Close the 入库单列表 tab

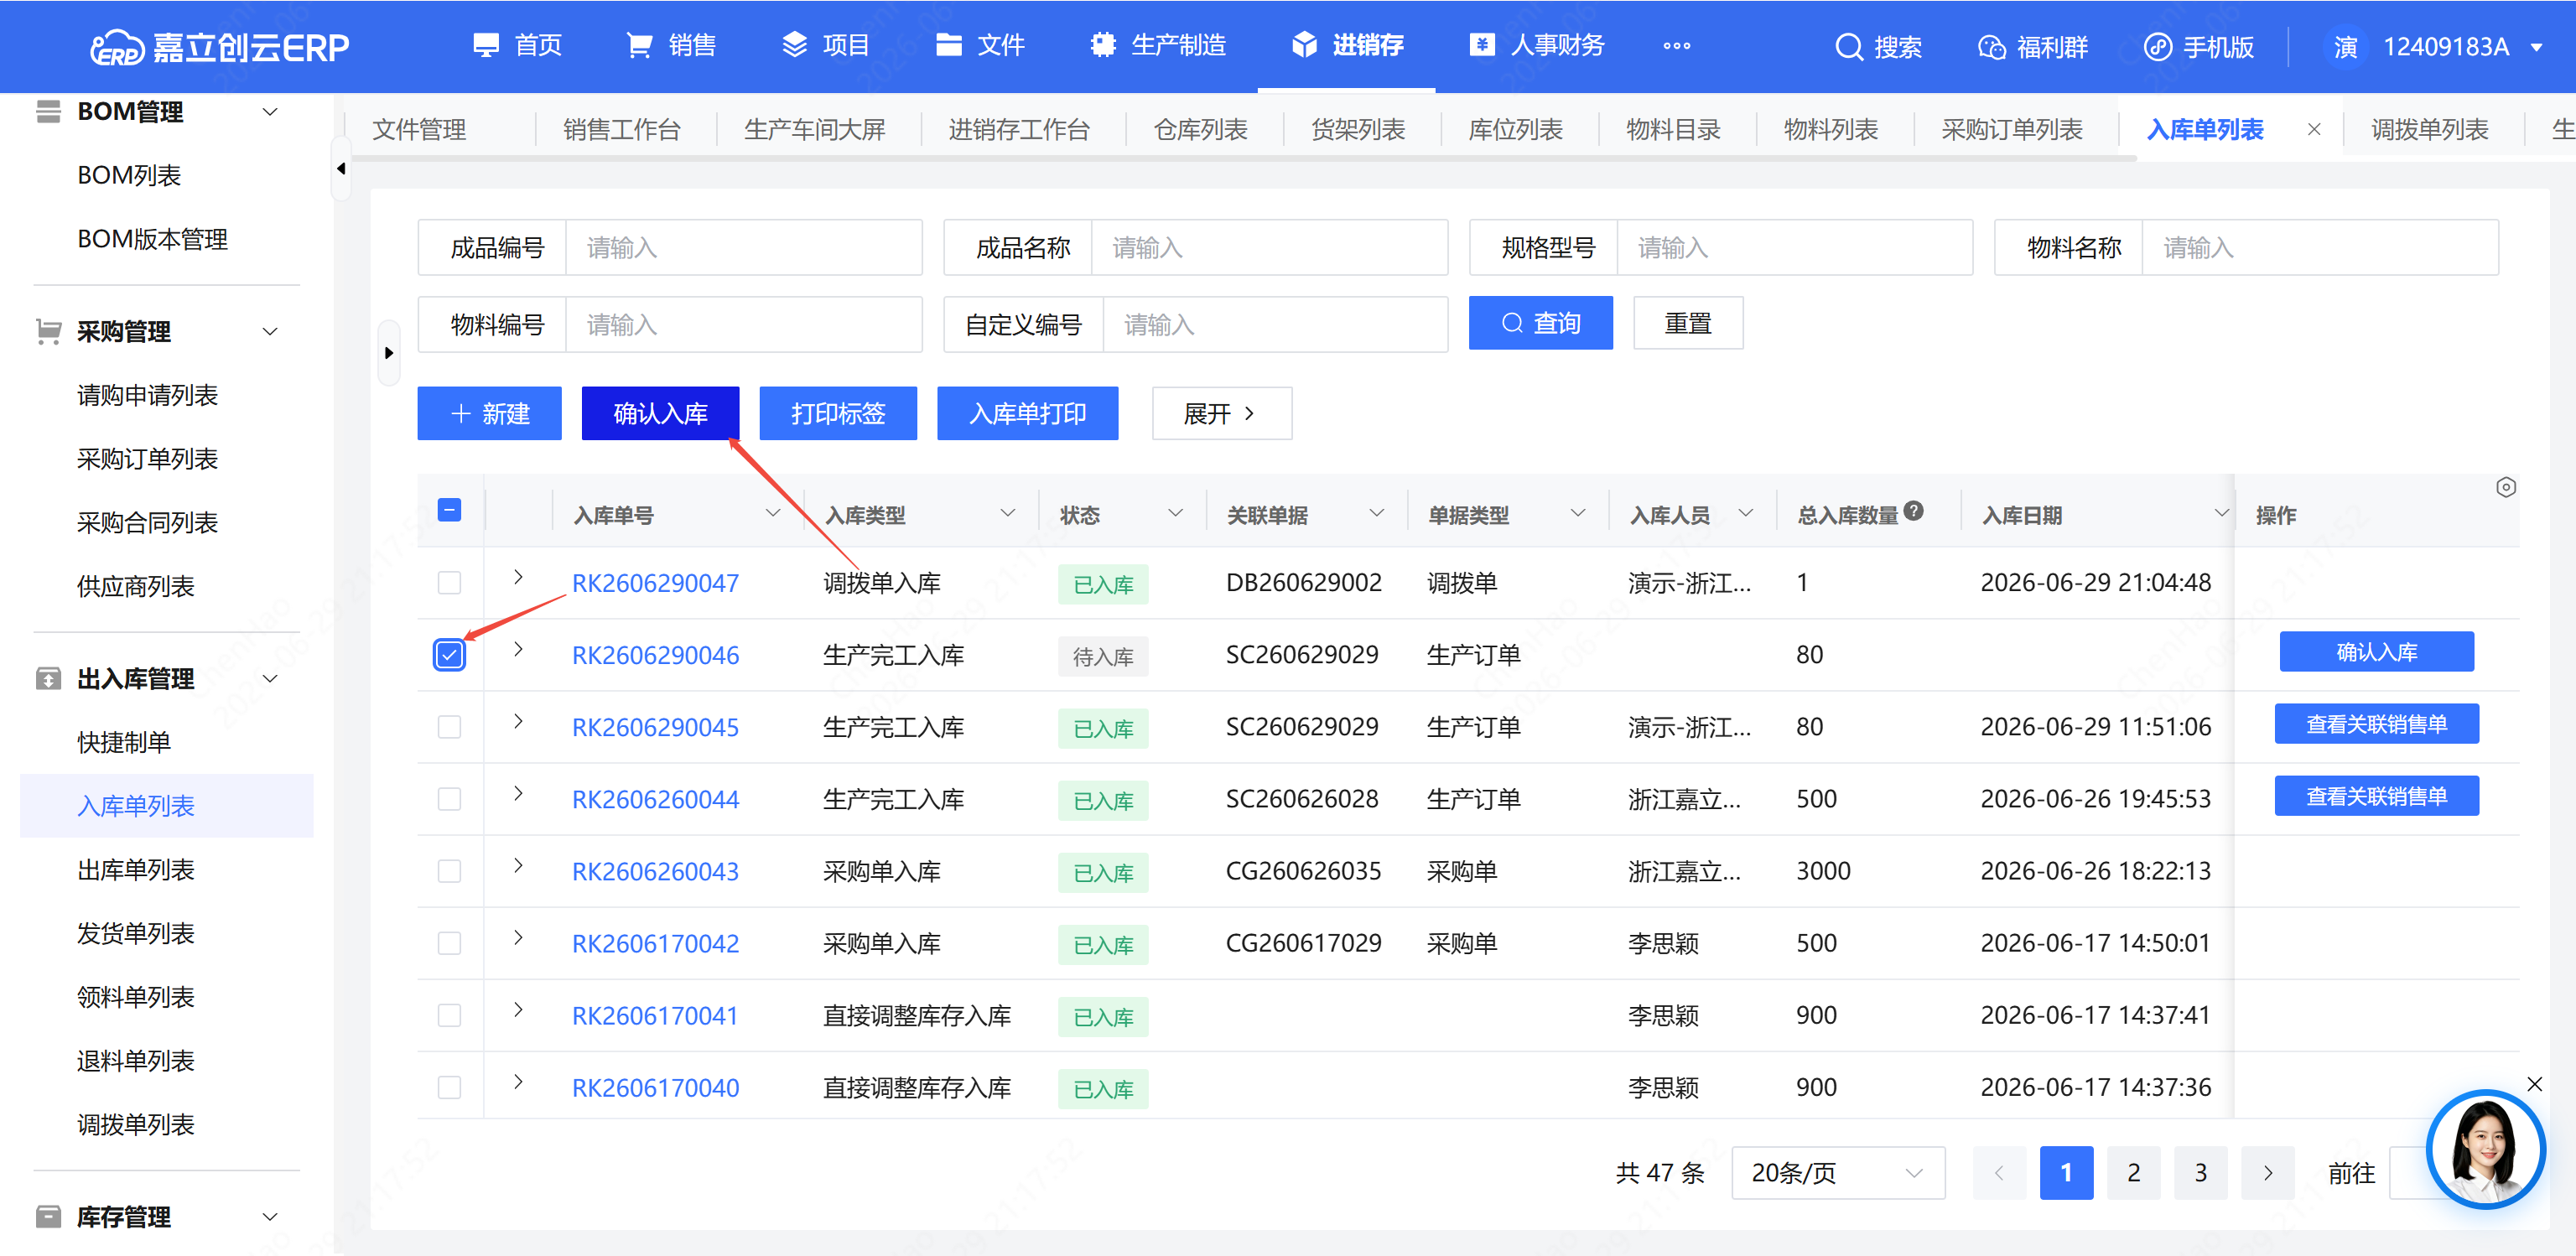coord(2313,130)
